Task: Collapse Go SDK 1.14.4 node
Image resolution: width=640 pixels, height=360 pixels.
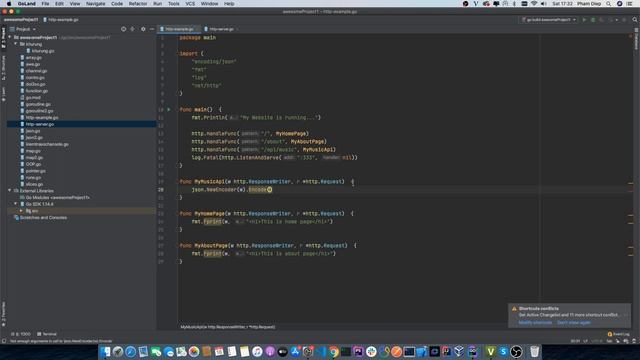Action: [x=16, y=204]
